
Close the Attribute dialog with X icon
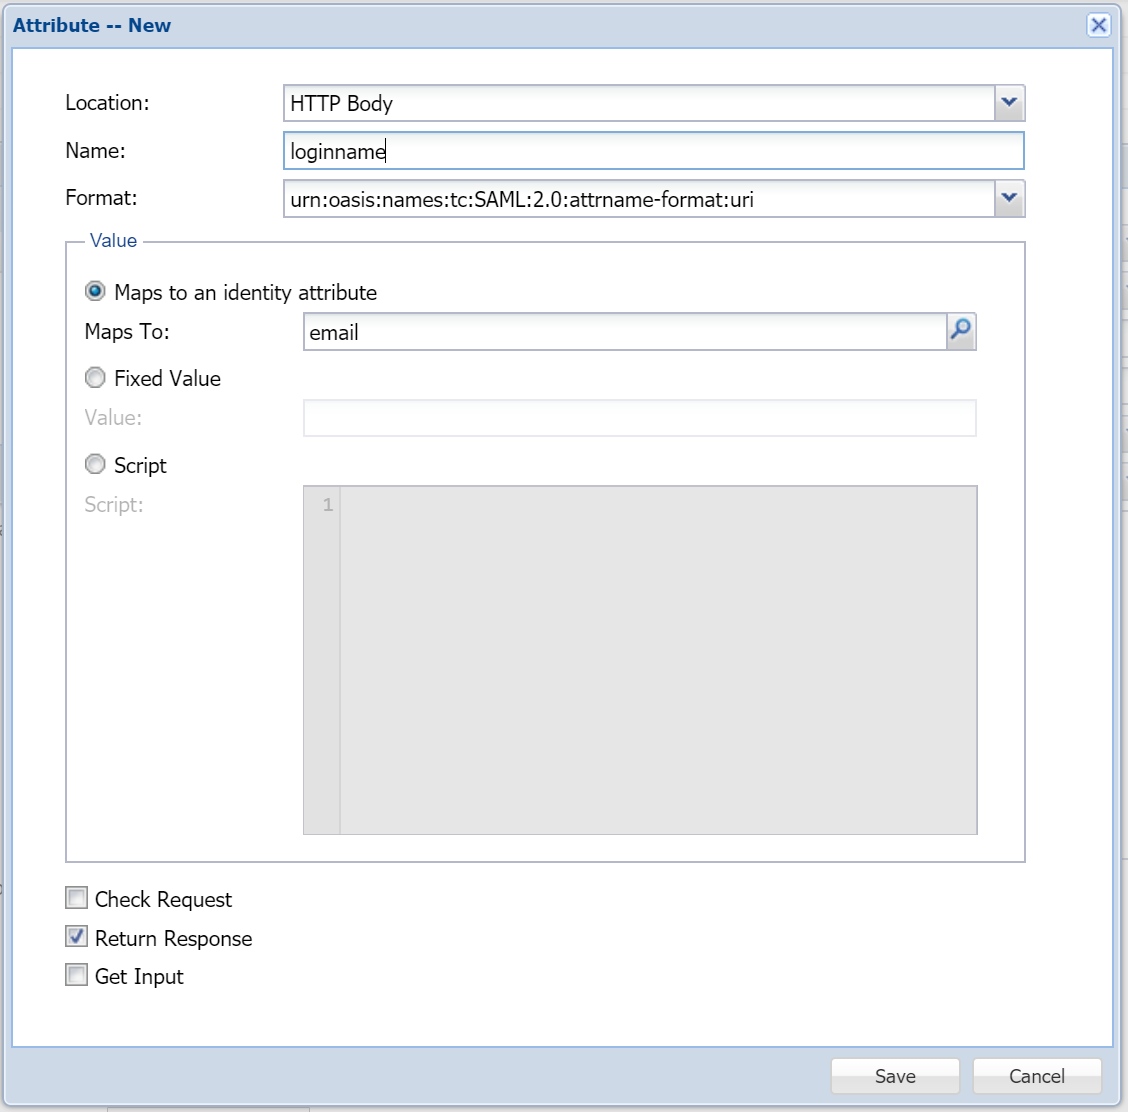1098,25
